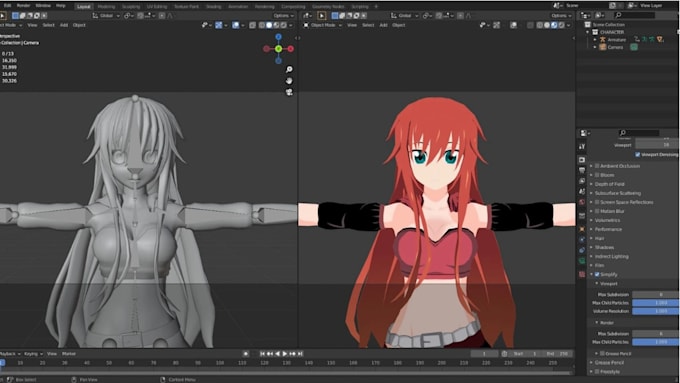
Task: Click the Armature object icon in outliner
Action: click(x=602, y=39)
